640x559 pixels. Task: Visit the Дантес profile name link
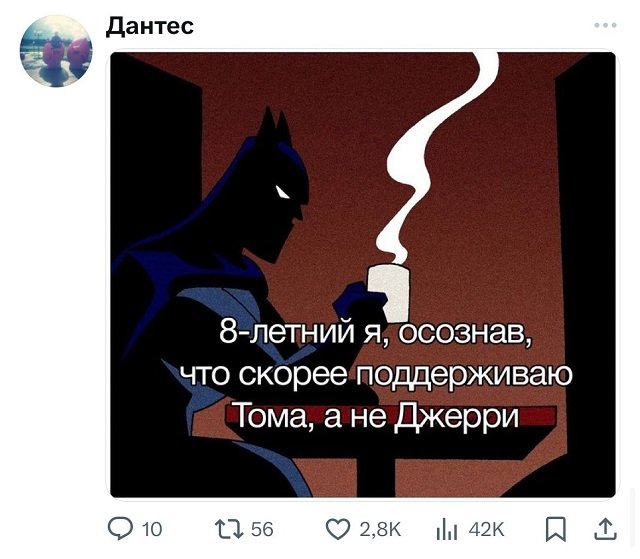tap(150, 27)
